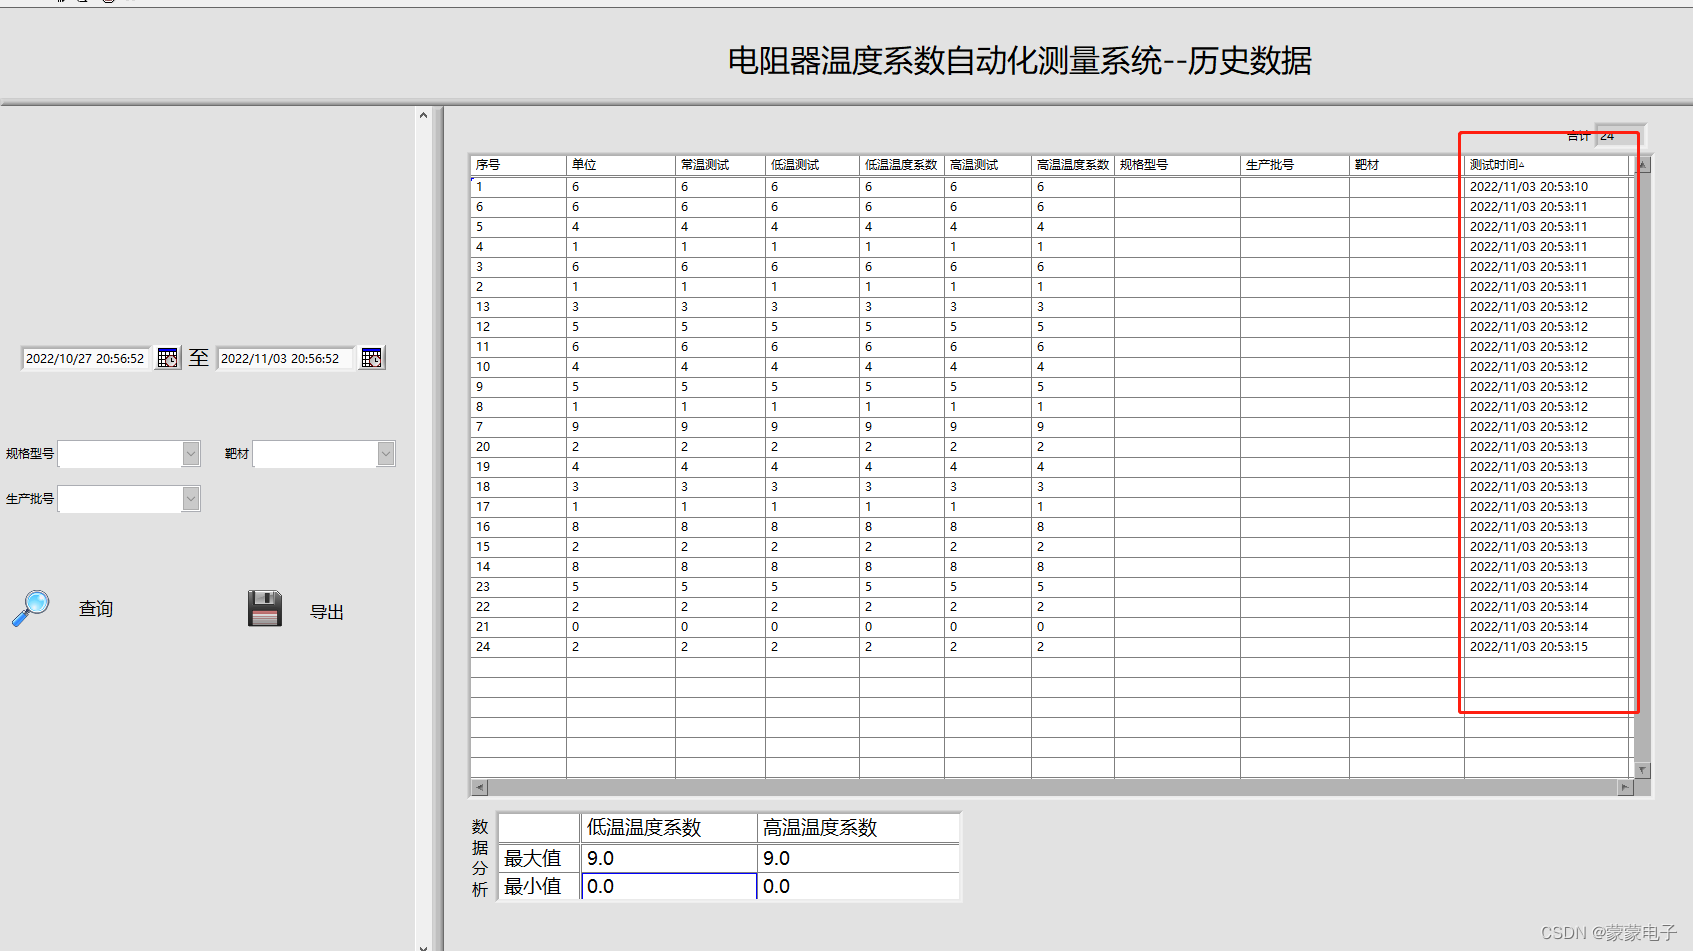The height and width of the screenshot is (951, 1693).
Task: Select the table row with 序号 24
Action: [x=700, y=646]
